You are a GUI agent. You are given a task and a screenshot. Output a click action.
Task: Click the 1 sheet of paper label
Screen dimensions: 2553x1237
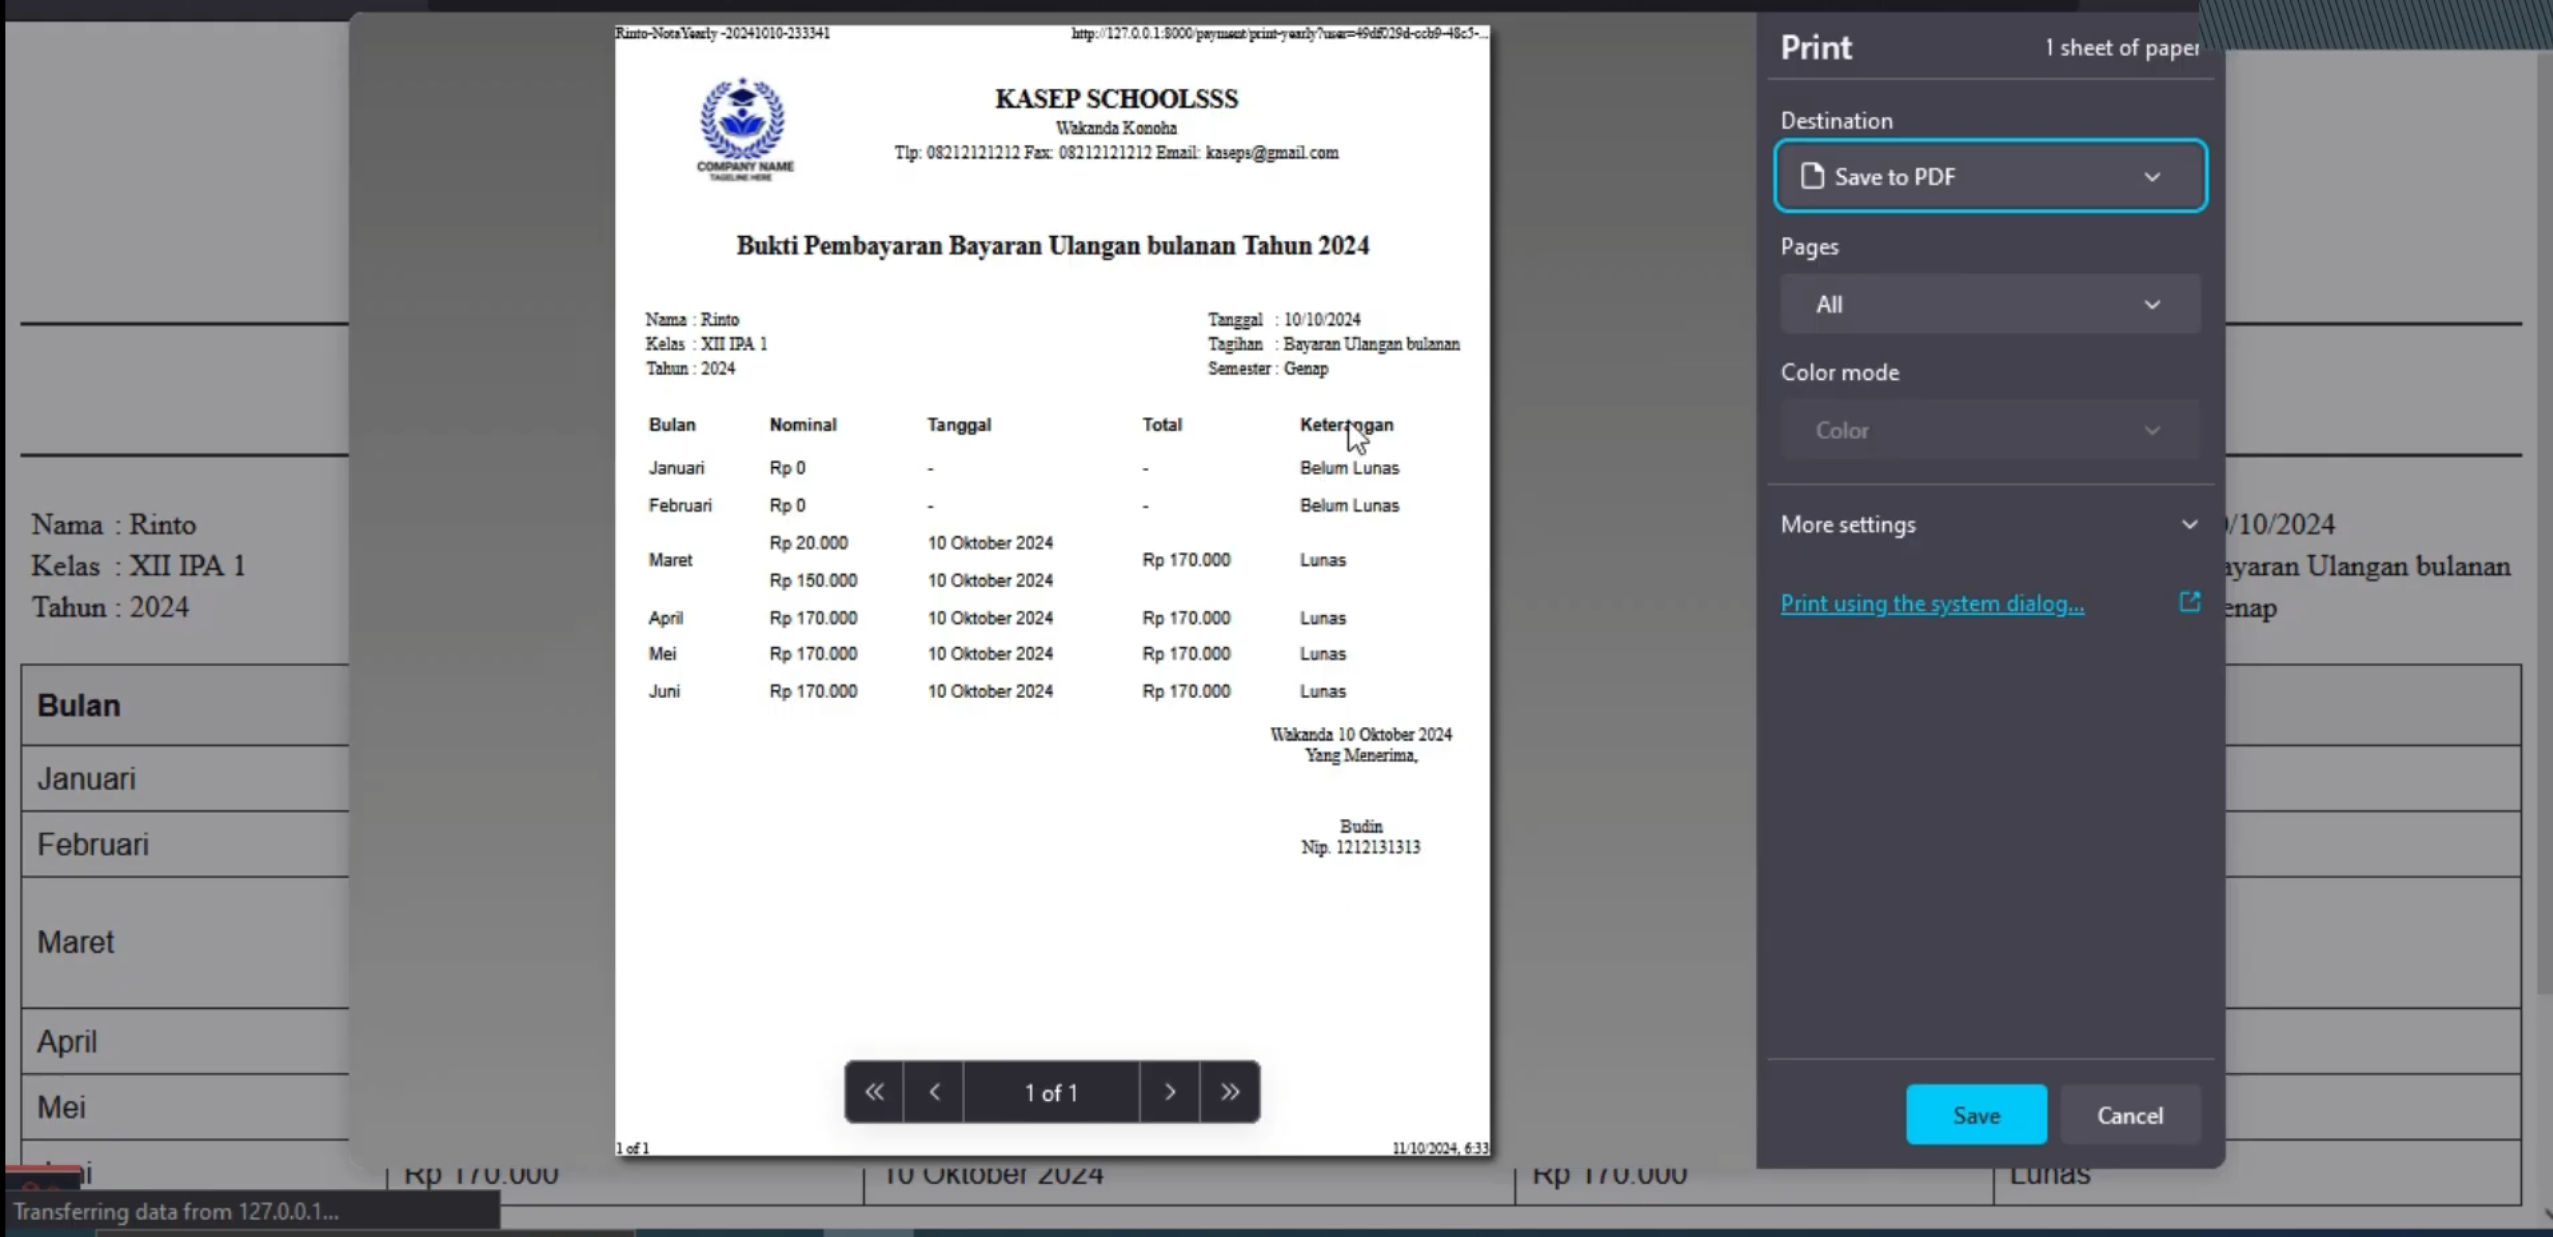(x=2121, y=48)
